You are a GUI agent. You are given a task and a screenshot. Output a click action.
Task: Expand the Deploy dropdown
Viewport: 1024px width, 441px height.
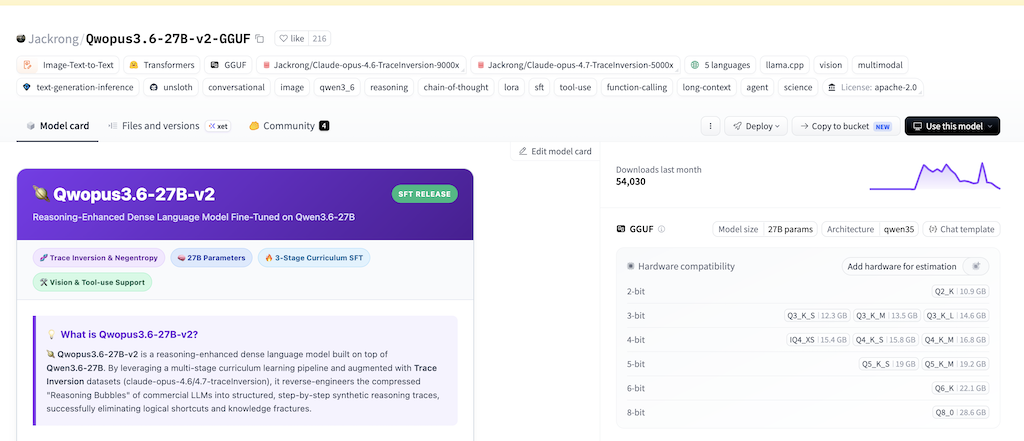click(x=756, y=126)
